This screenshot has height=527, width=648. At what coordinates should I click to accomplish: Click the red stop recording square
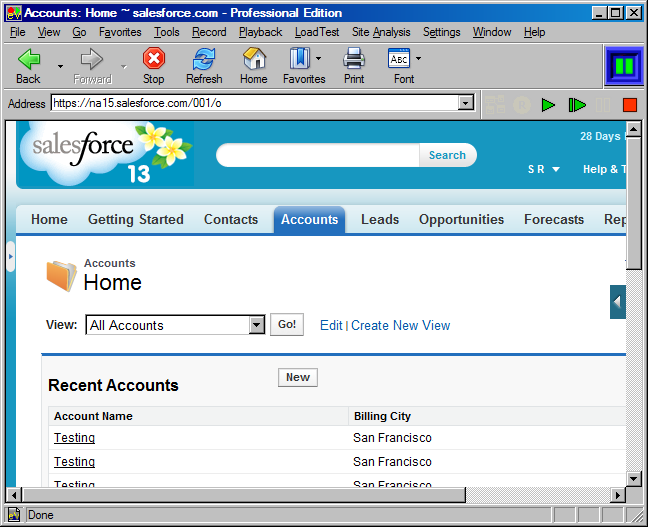[630, 105]
